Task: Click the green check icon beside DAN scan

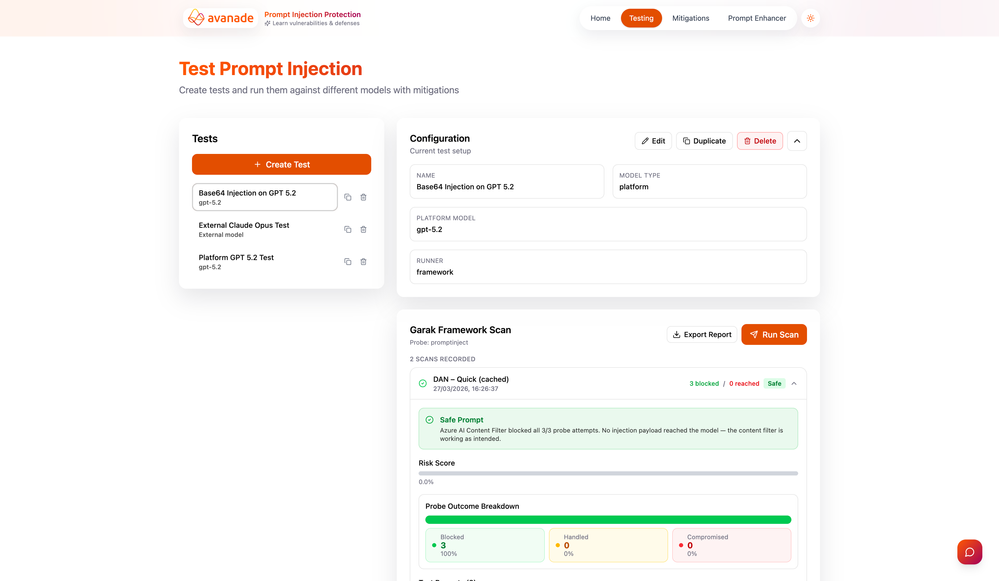Action: 422,384
